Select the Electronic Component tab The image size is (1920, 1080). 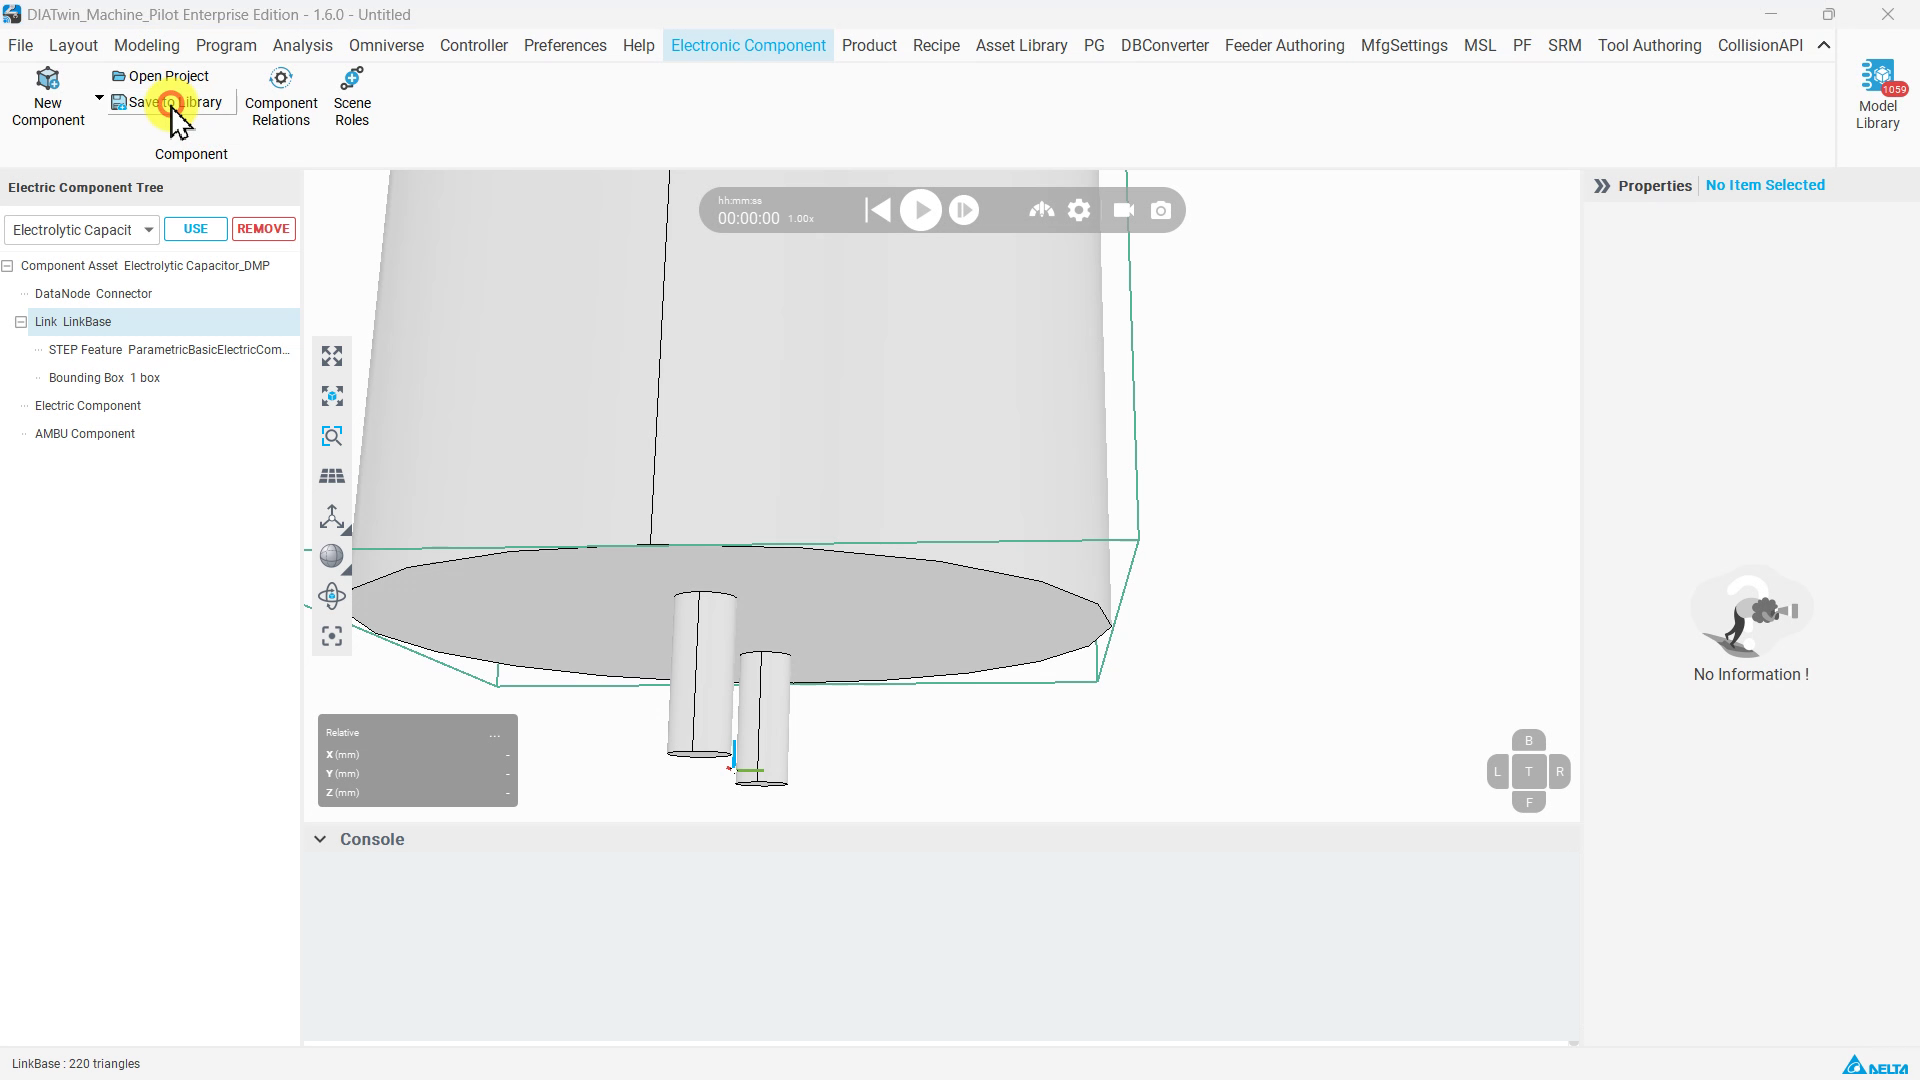(x=748, y=45)
